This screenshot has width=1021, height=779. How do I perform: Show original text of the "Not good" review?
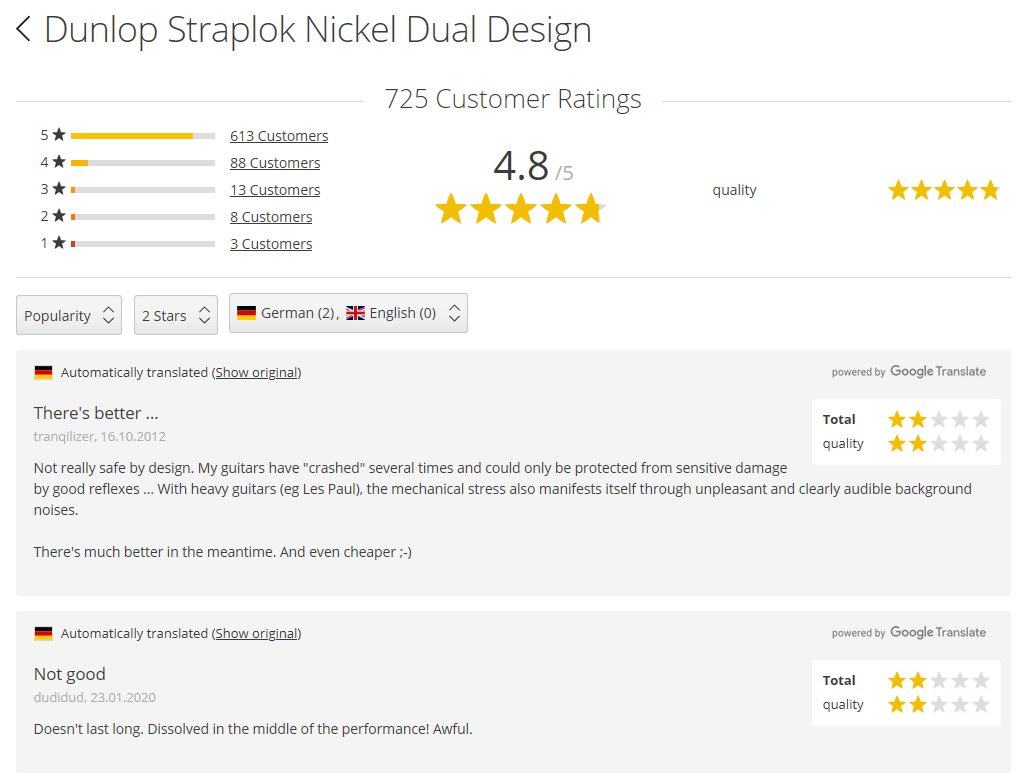coord(257,633)
